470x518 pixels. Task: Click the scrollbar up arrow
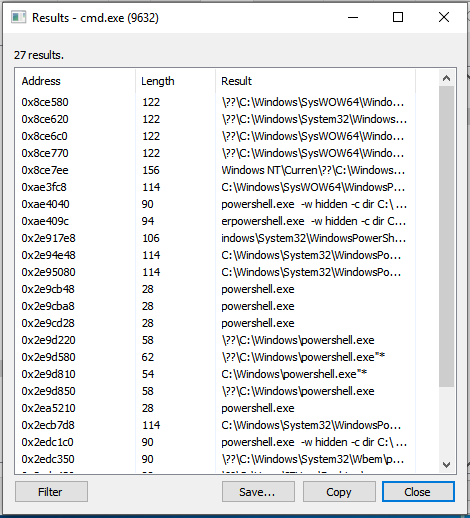[446, 78]
